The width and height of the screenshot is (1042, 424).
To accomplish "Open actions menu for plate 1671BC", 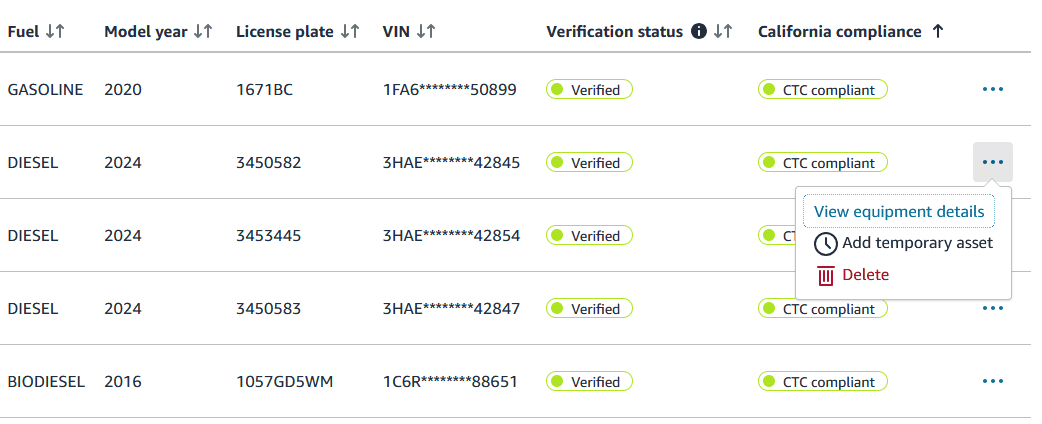I will coord(992,90).
